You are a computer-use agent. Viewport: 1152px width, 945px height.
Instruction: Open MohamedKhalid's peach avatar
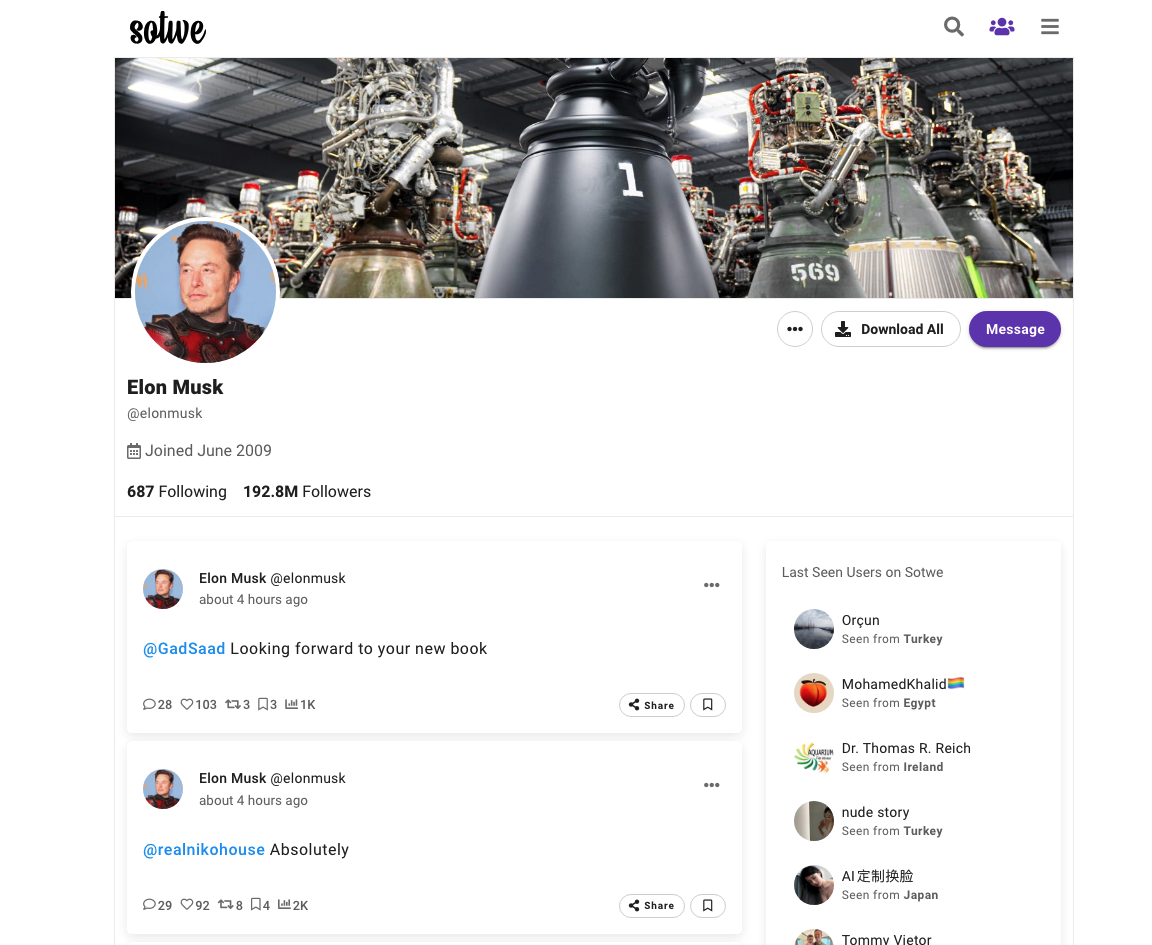tap(813, 693)
